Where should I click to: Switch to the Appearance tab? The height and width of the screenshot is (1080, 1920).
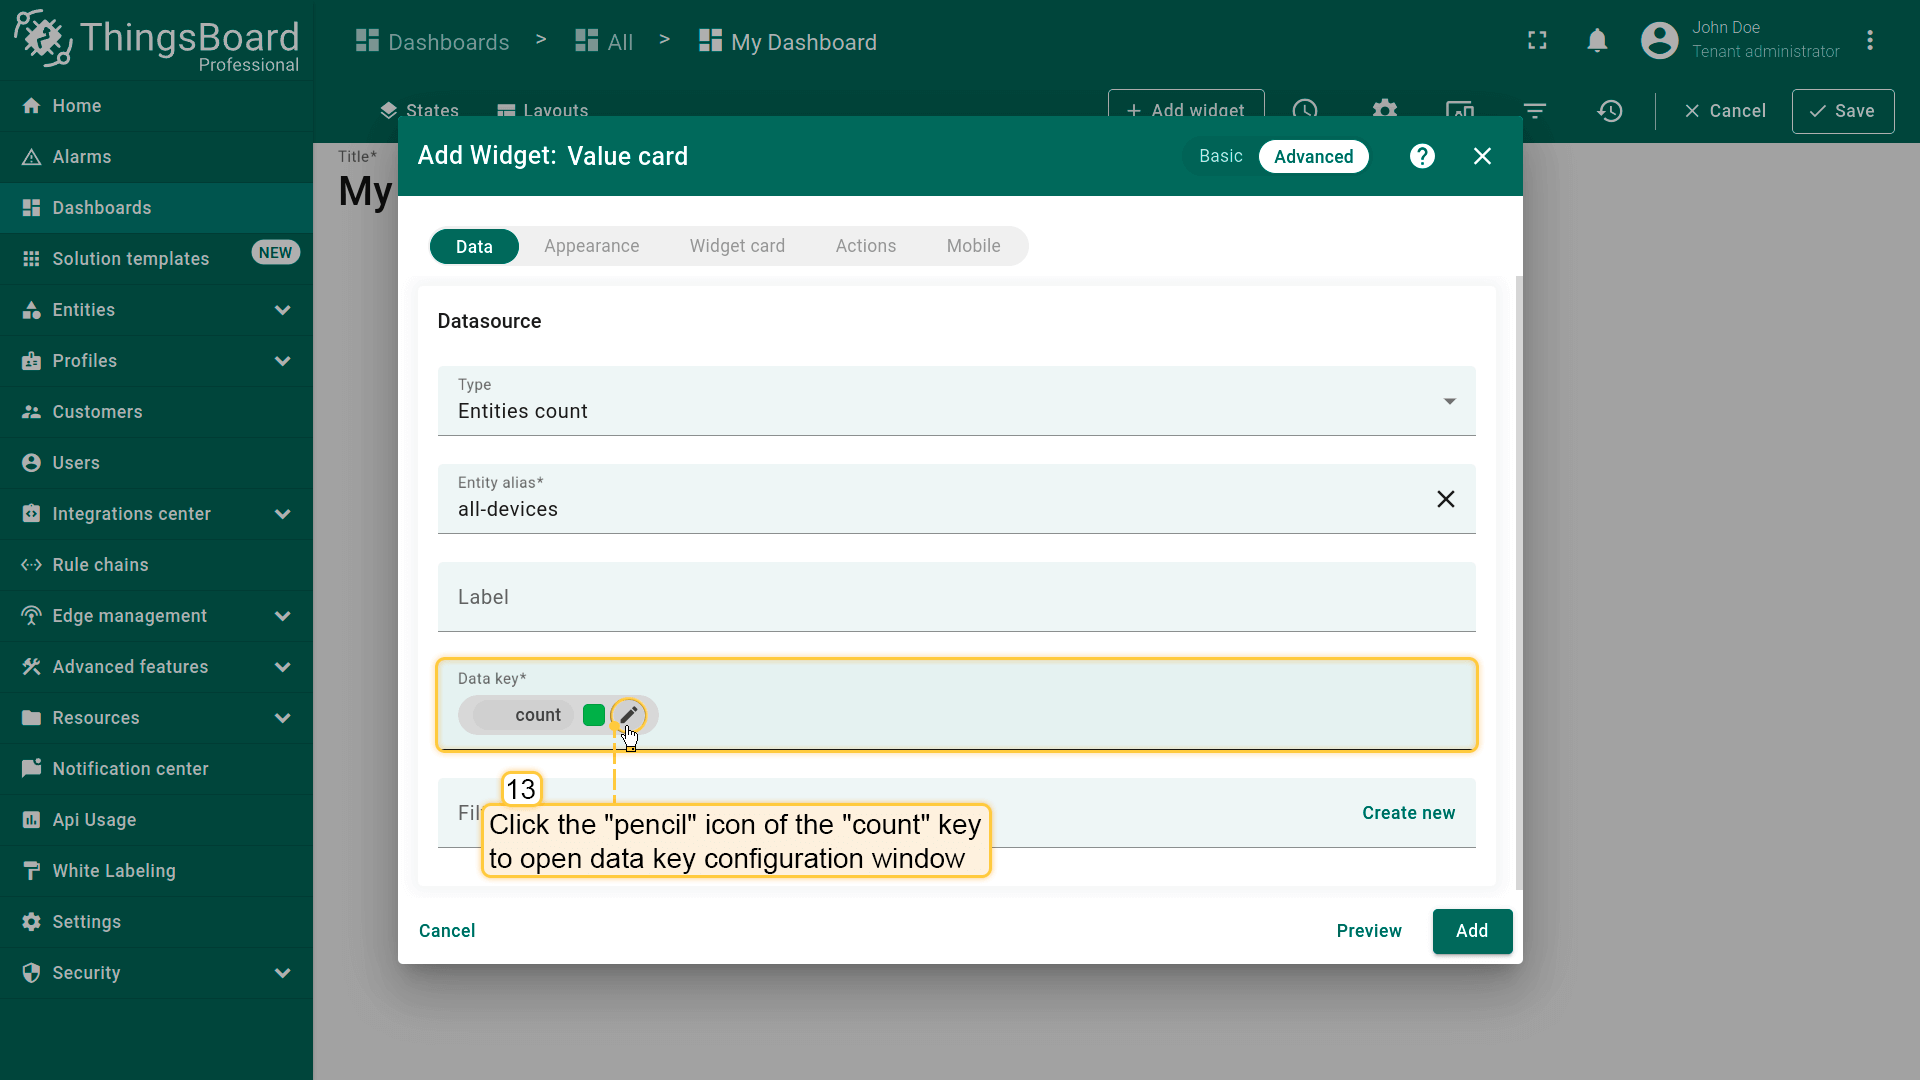click(x=591, y=246)
